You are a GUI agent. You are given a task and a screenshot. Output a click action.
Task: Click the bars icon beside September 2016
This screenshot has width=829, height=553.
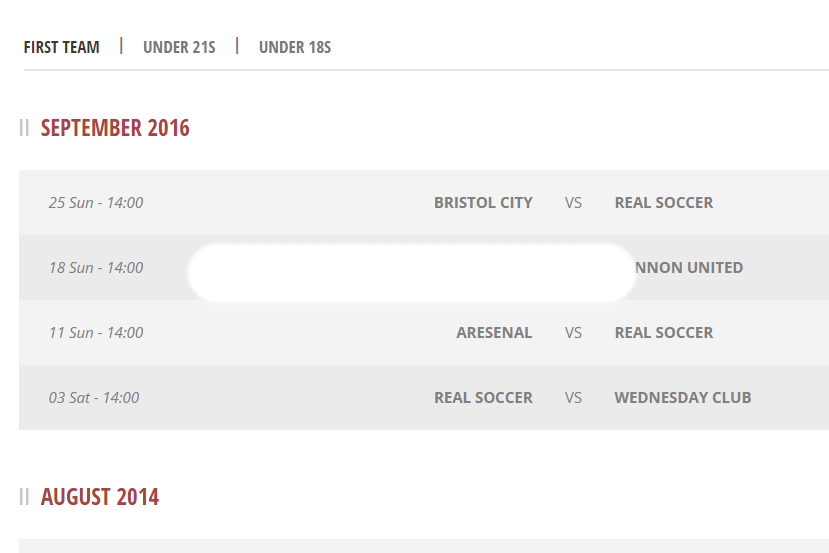[24, 128]
